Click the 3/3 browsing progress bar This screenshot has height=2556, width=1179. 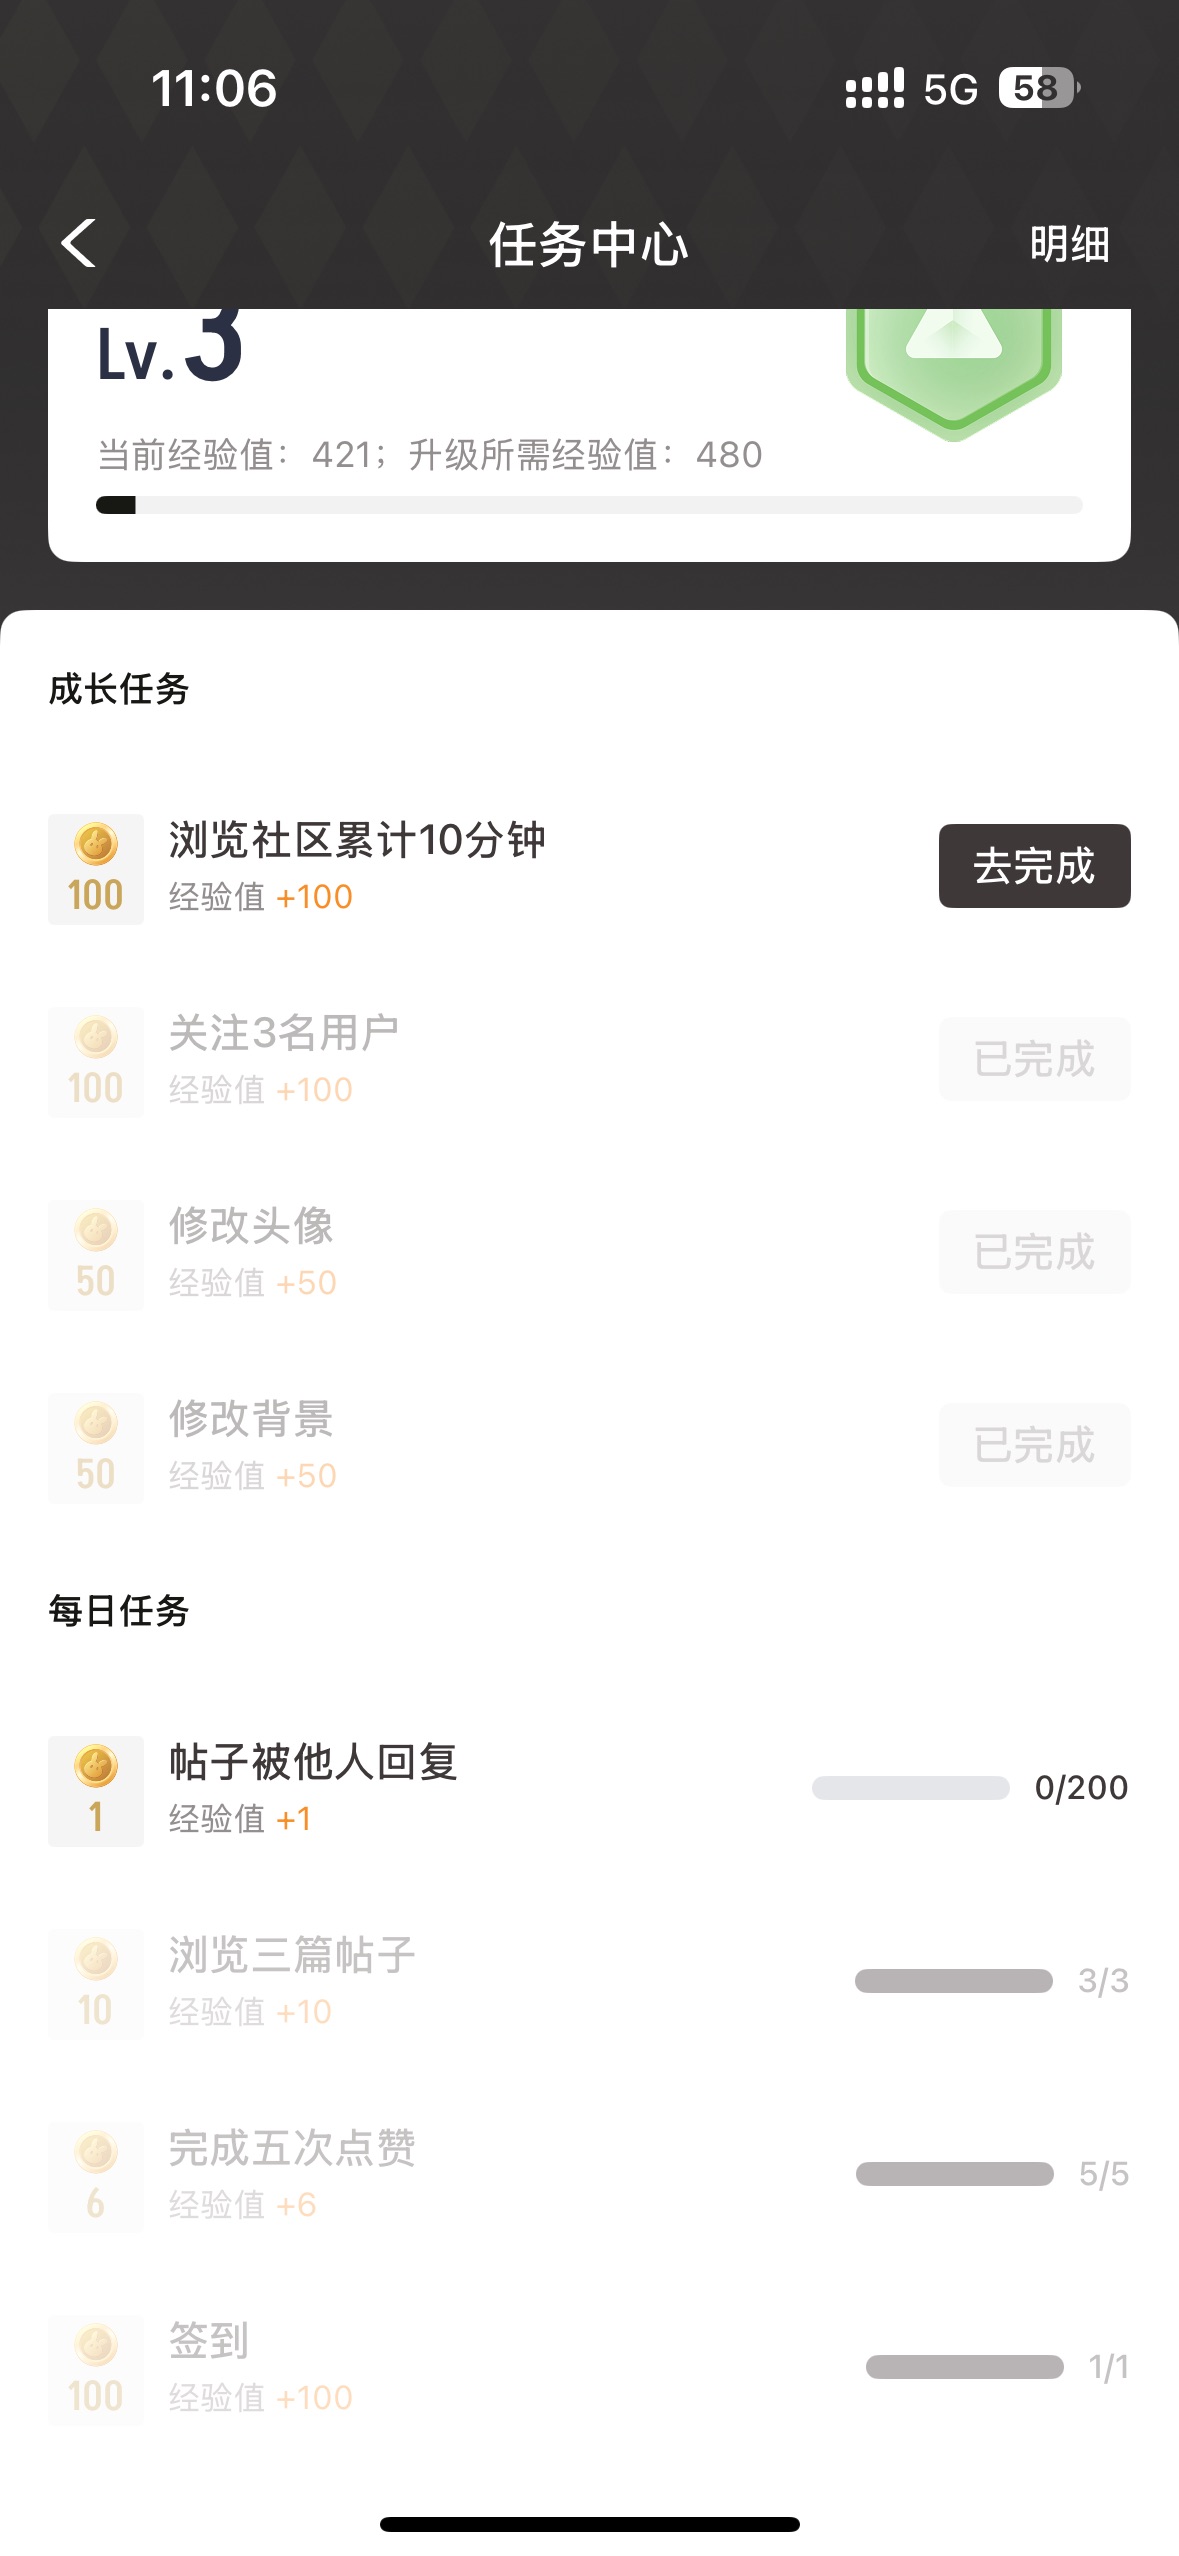953,1981
